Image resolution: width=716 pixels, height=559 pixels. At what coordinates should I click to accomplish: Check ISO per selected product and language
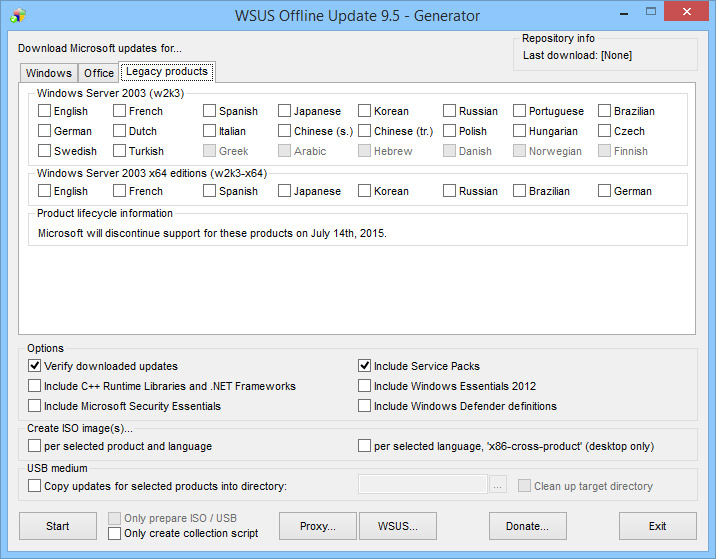(34, 446)
